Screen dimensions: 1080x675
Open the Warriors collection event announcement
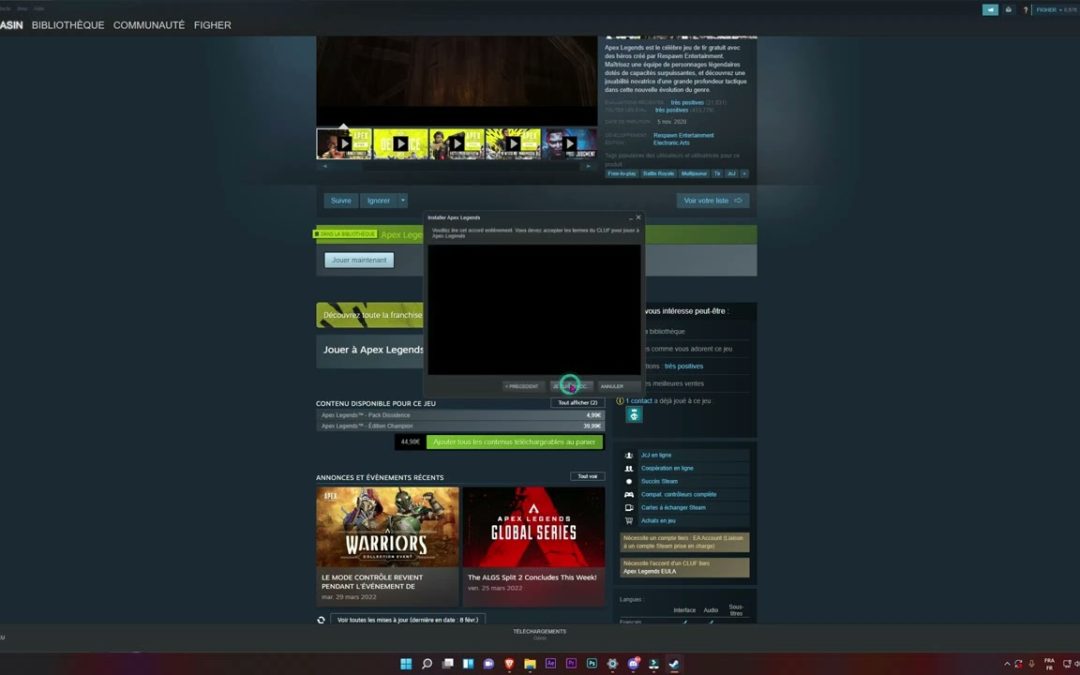click(x=387, y=546)
